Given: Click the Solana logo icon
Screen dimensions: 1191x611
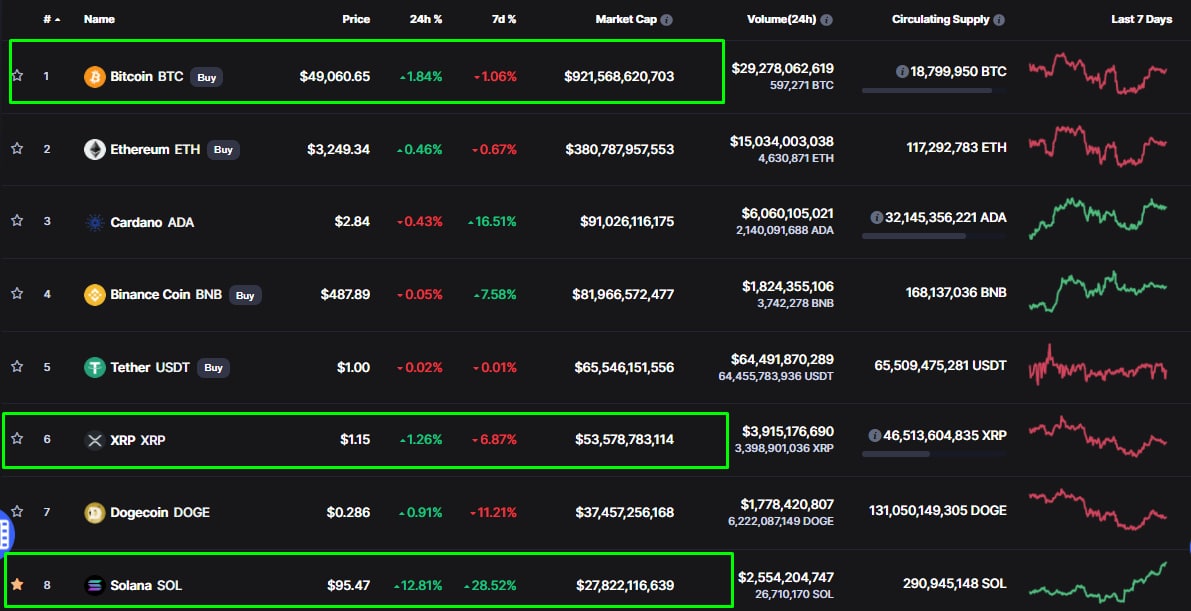Looking at the screenshot, I should click(x=95, y=586).
